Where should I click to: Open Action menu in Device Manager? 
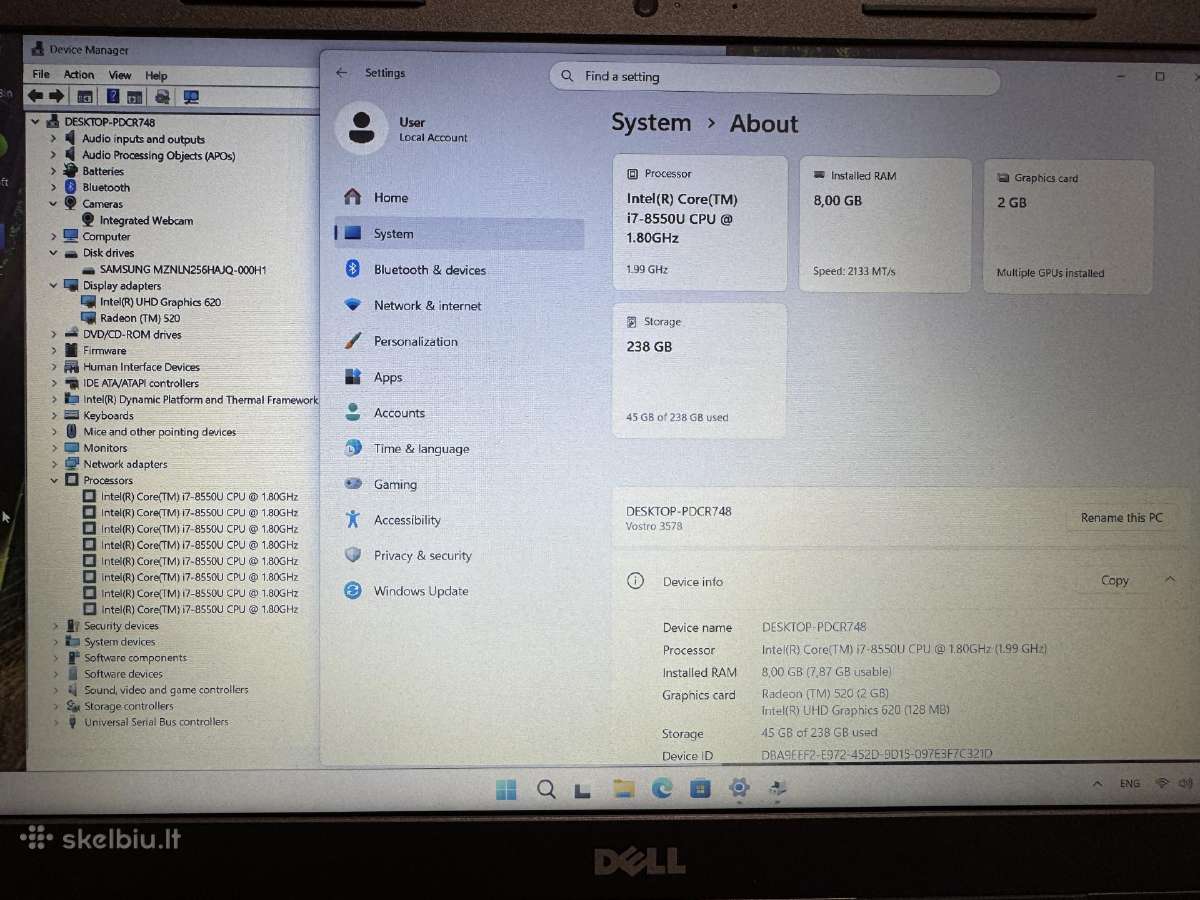(79, 74)
